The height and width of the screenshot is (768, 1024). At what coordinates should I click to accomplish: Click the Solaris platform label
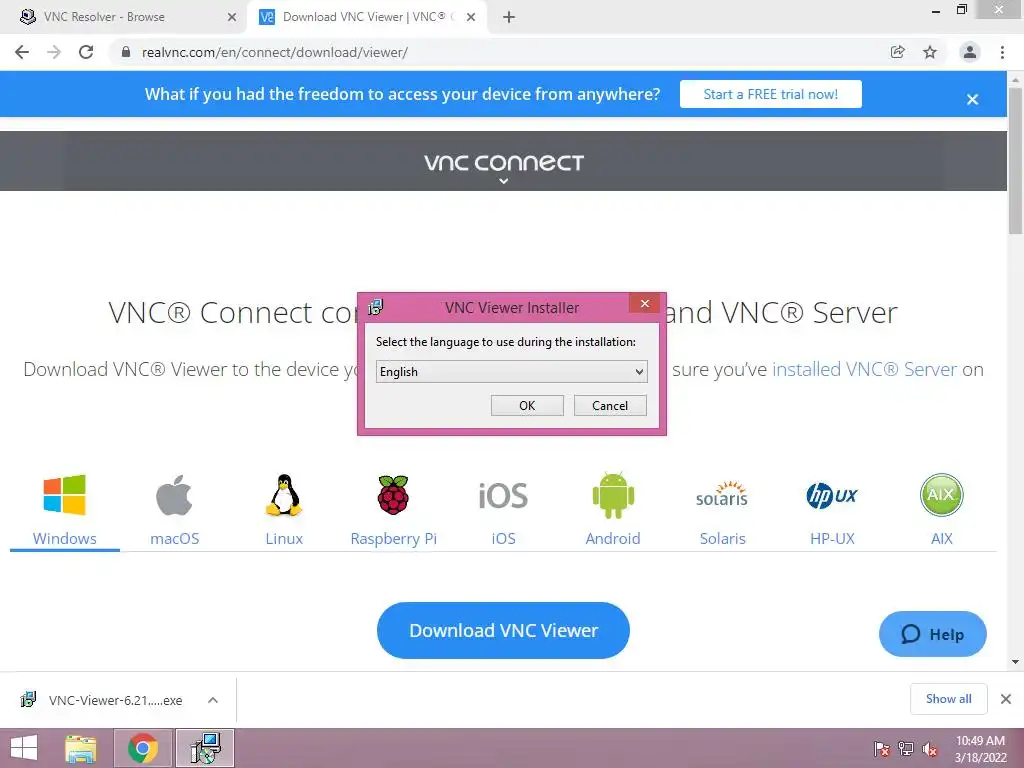coord(722,538)
